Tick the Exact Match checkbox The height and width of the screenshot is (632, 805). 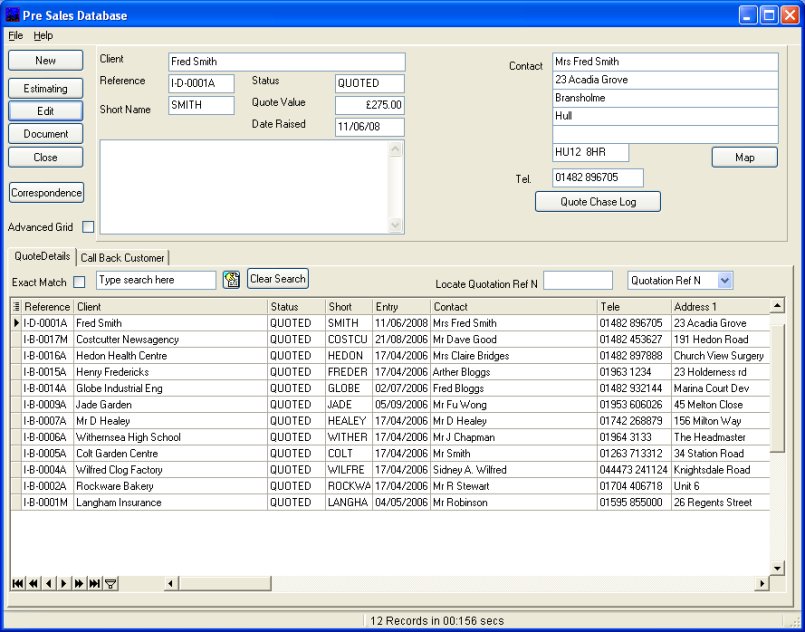80,283
